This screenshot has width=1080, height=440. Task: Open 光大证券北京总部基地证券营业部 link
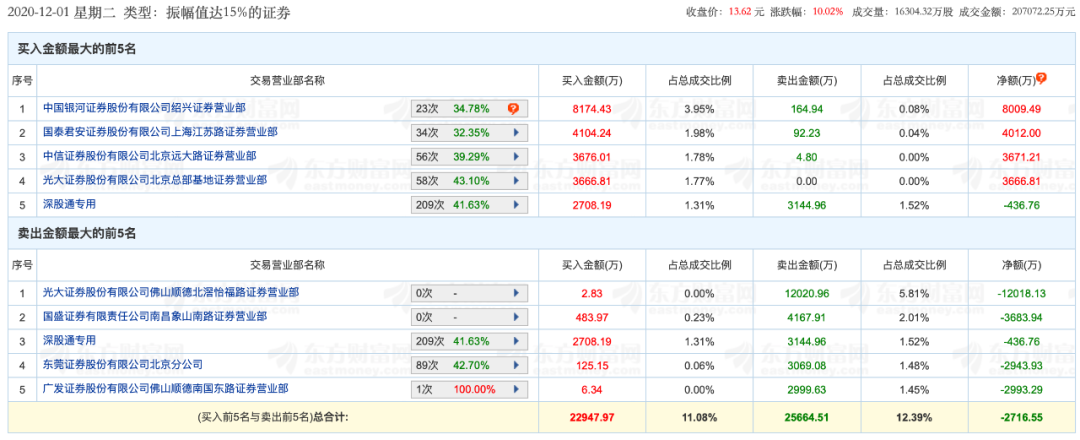tap(155, 180)
